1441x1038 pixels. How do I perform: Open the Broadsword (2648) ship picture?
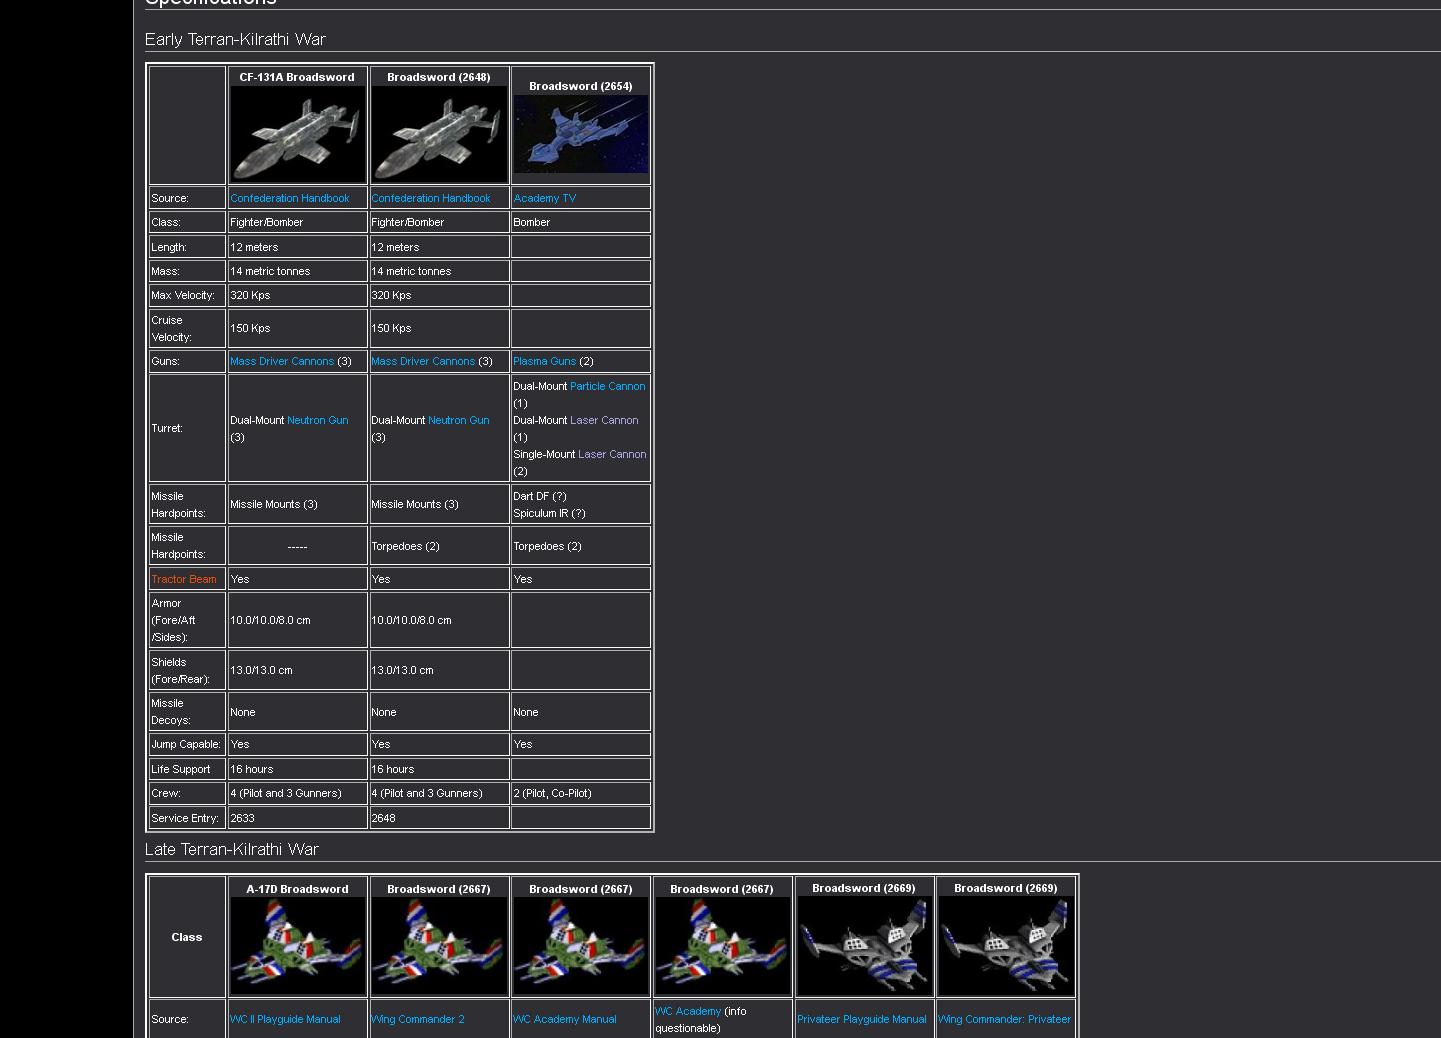[438, 133]
